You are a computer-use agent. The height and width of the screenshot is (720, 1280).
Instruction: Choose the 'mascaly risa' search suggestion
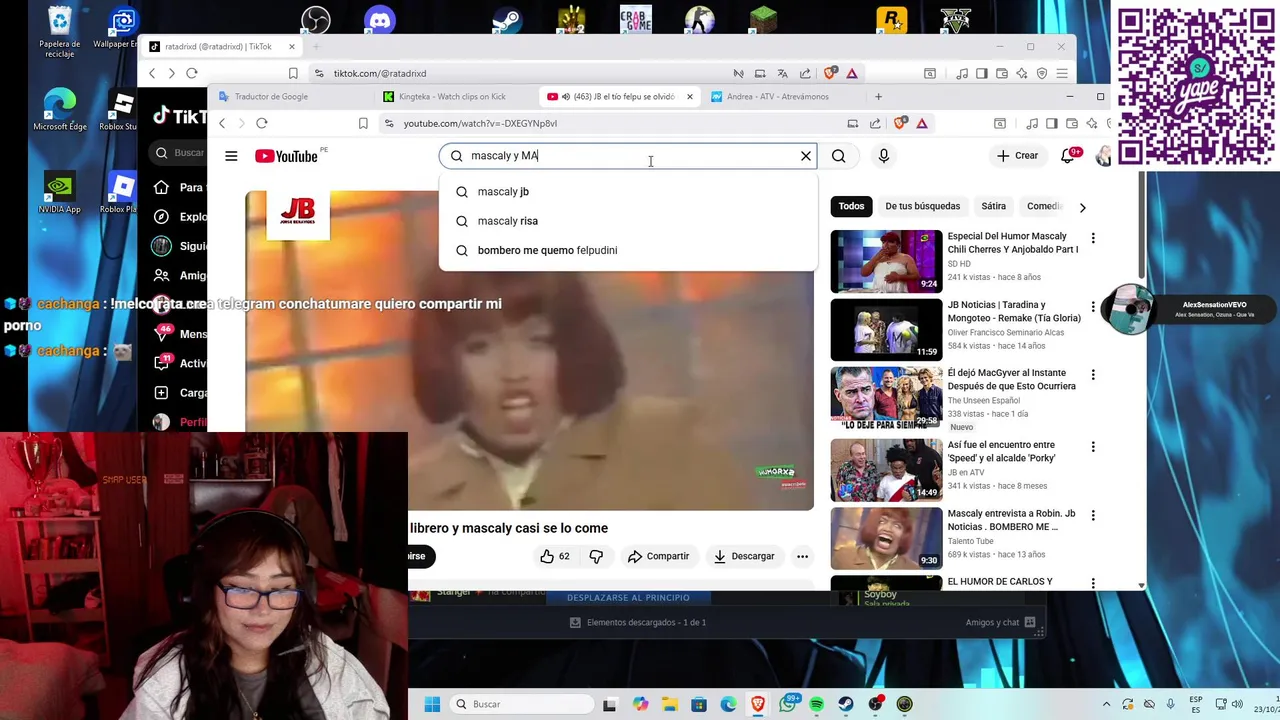point(628,221)
